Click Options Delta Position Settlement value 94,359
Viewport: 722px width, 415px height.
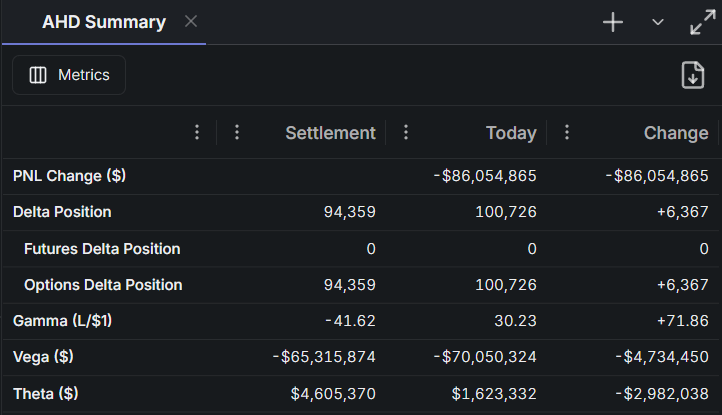tap(349, 285)
